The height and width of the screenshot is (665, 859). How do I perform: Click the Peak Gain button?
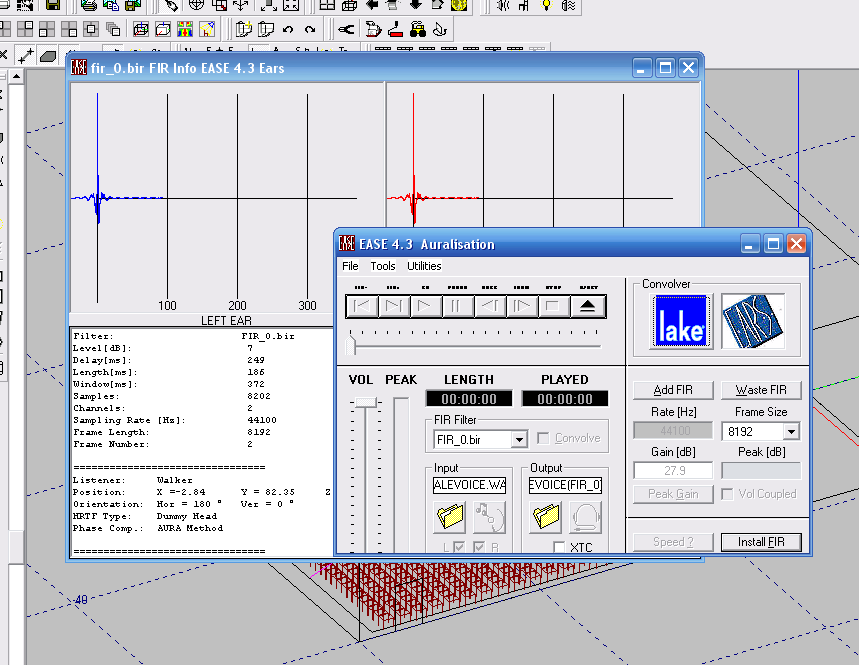(x=673, y=494)
